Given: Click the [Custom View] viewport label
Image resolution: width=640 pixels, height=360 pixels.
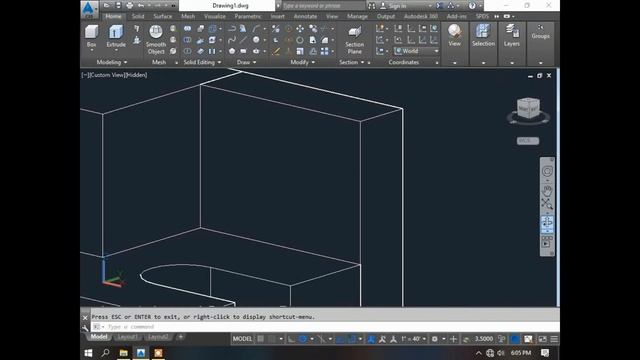Looking at the screenshot, I should coord(108,75).
